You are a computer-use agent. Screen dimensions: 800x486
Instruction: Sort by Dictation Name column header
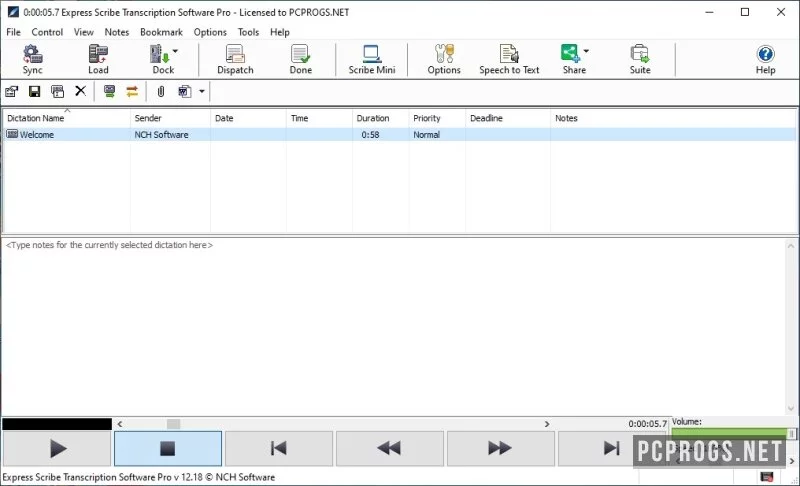pos(66,118)
